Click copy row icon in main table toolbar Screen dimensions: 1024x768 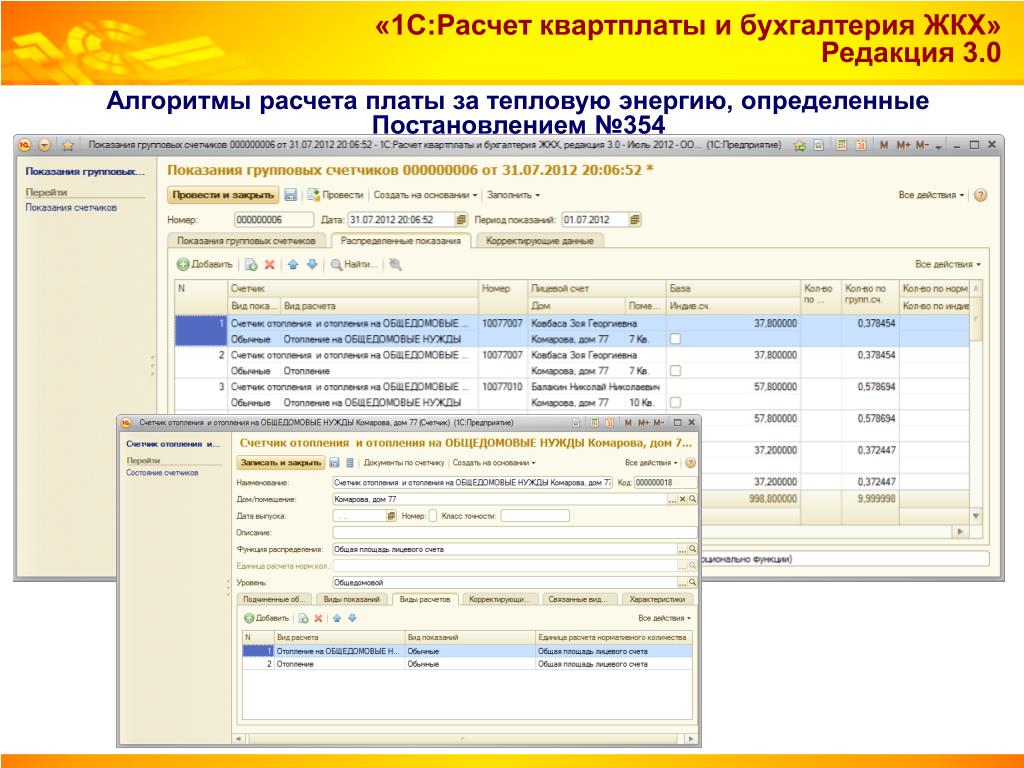[251, 264]
